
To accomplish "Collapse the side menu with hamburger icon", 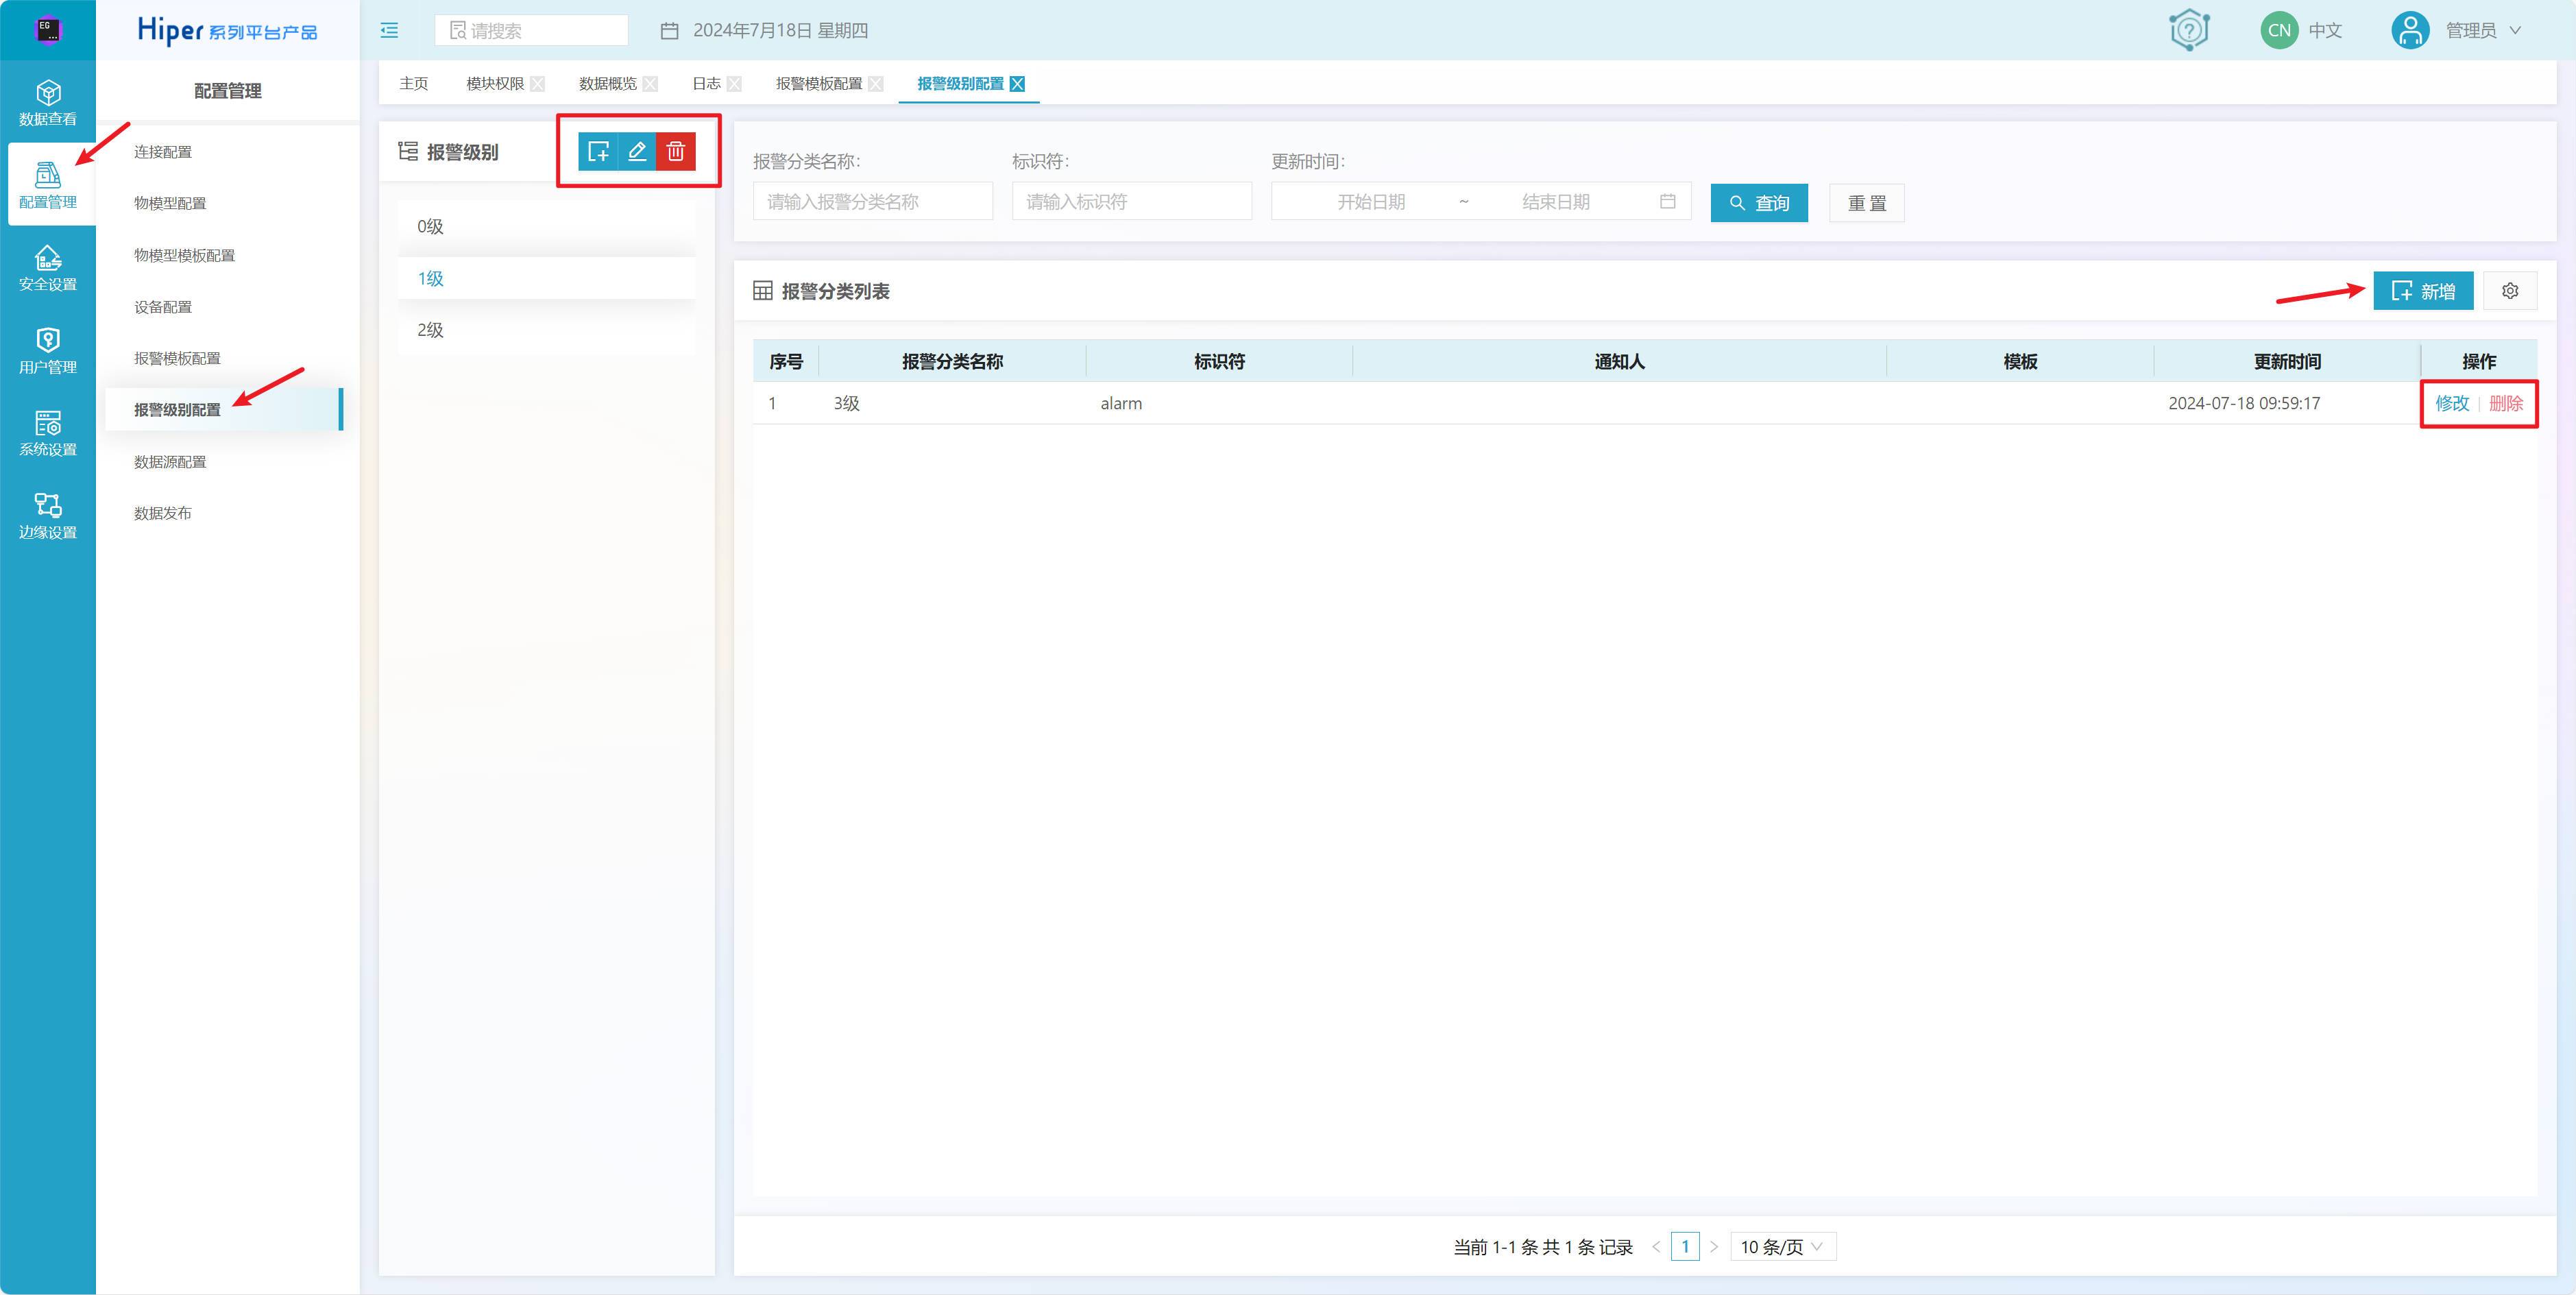I will pyautogui.click(x=389, y=30).
